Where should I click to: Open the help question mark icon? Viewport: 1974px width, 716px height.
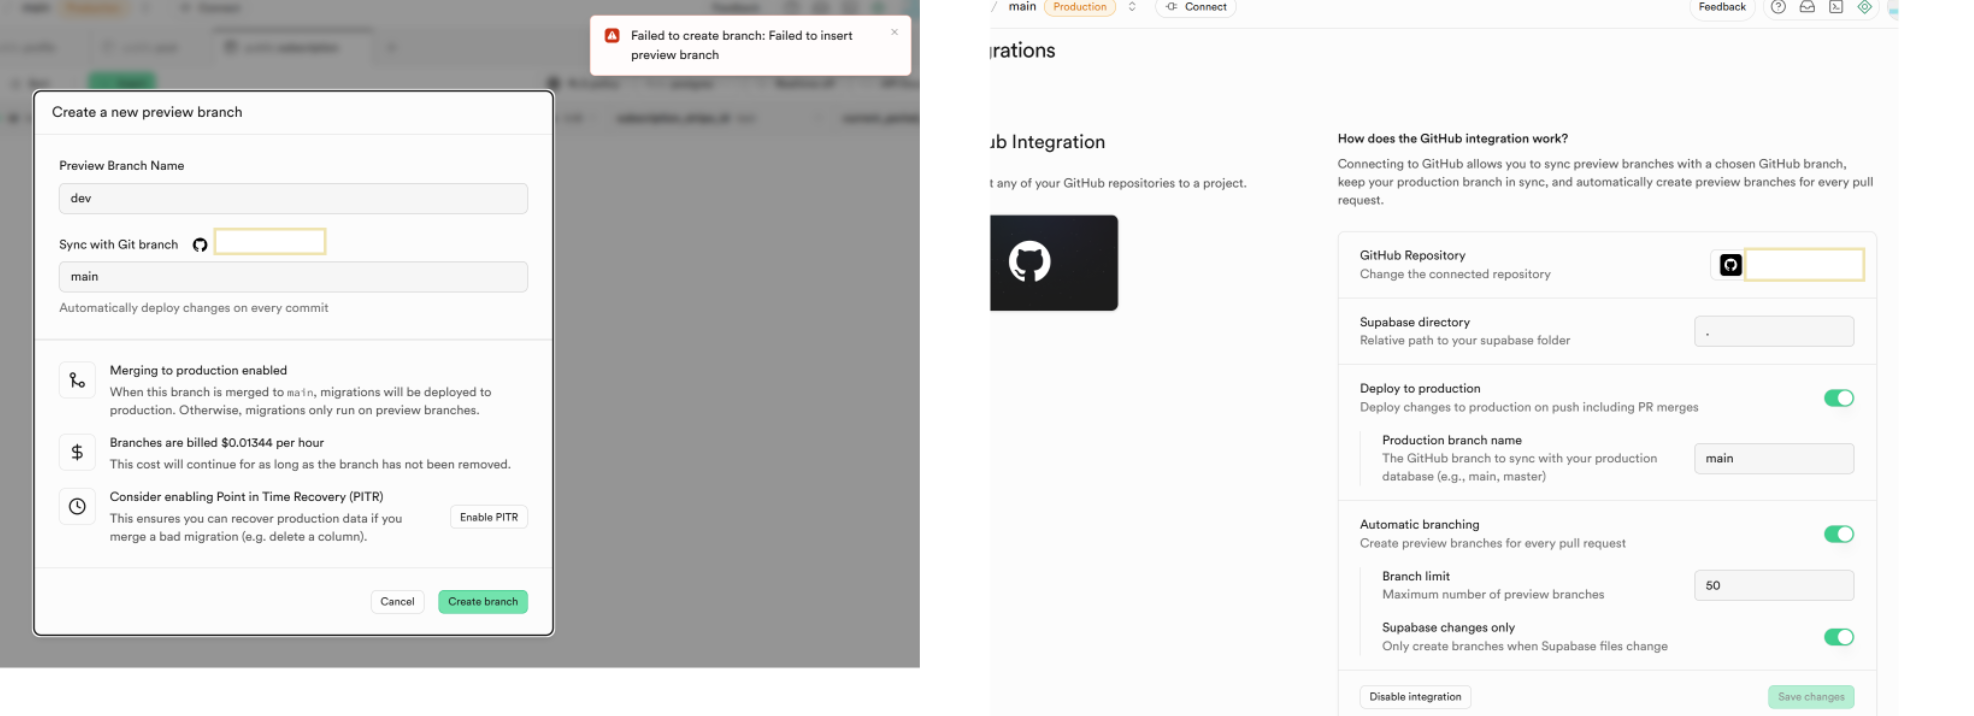pos(1778,7)
